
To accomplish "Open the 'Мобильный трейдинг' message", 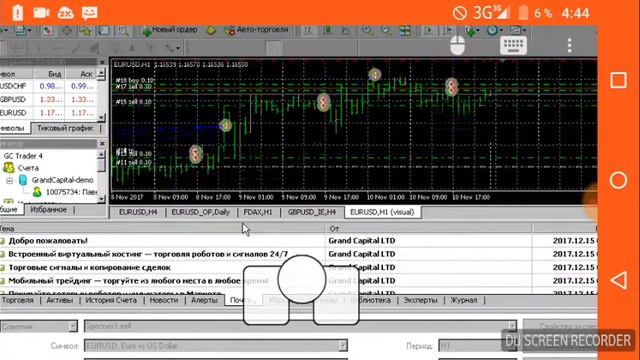I will click(138, 281).
